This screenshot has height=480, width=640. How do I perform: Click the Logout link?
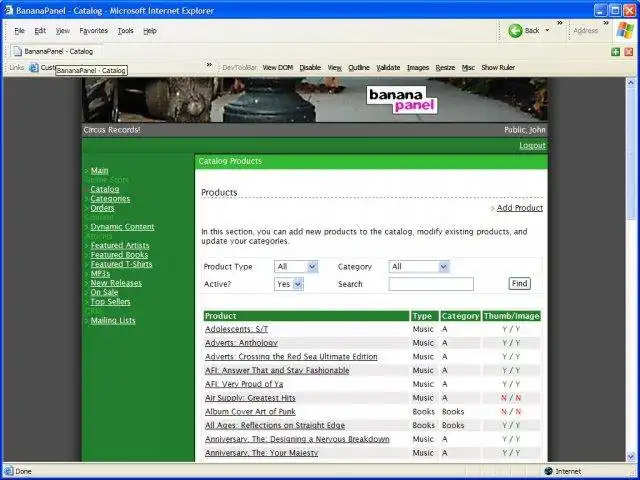532,146
